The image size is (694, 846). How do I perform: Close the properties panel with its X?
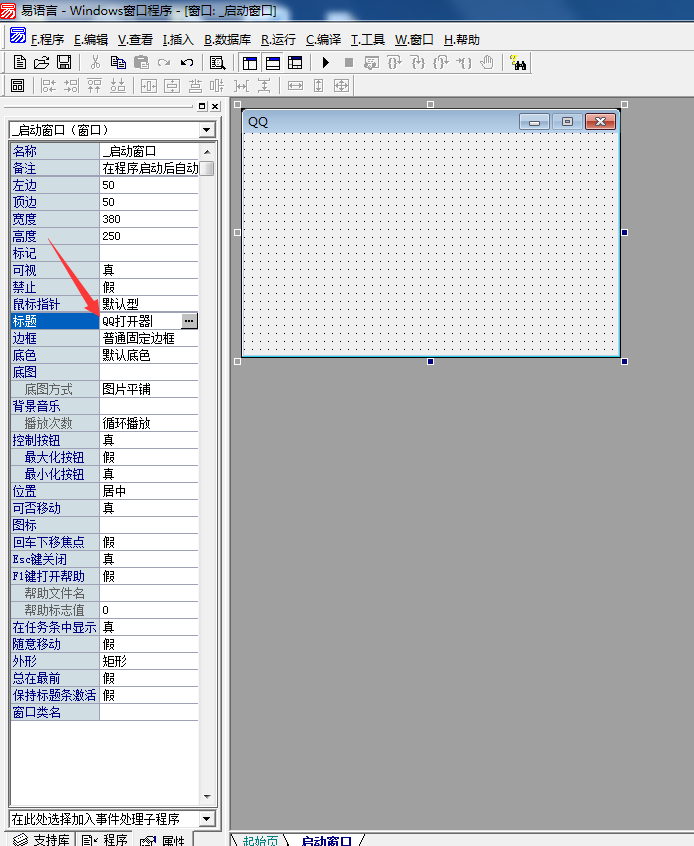[215, 106]
